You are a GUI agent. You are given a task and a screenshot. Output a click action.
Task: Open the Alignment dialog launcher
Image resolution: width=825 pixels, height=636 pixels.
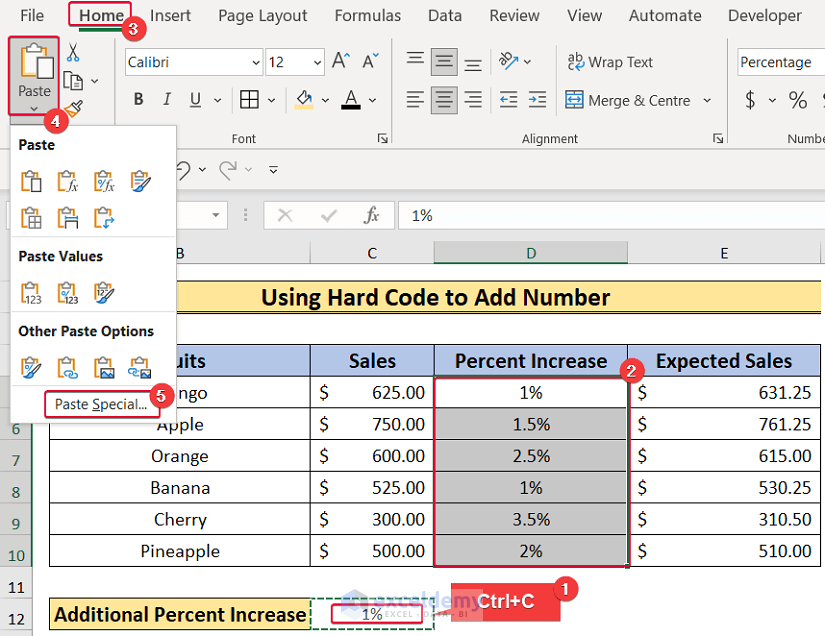pyautogui.click(x=718, y=138)
